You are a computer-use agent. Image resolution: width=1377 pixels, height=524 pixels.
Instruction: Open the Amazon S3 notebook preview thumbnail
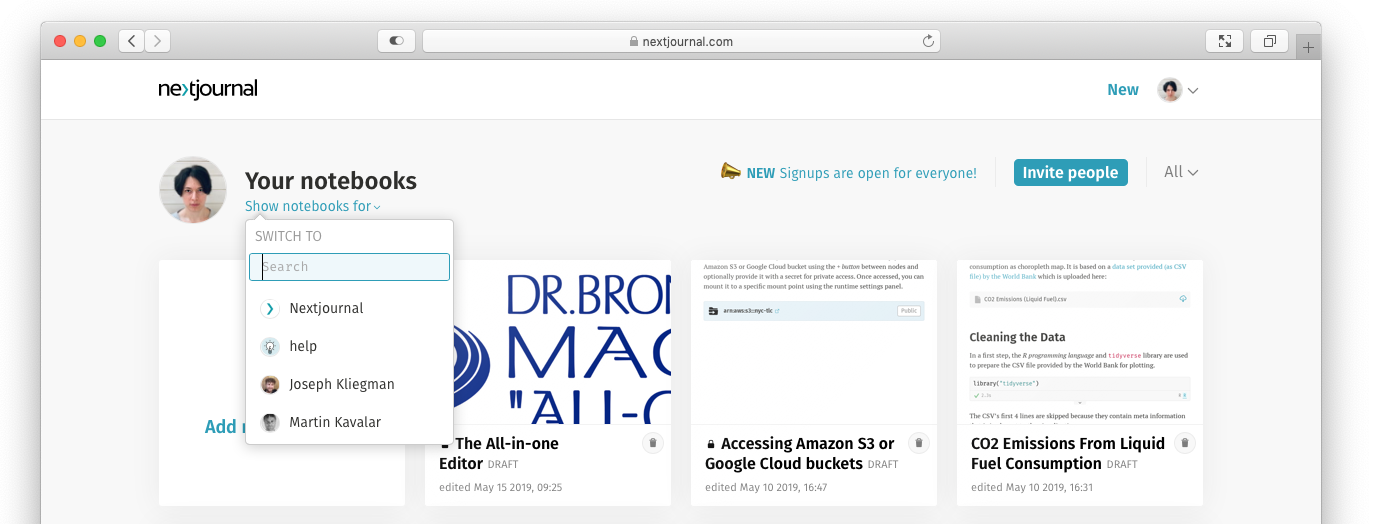[814, 342]
